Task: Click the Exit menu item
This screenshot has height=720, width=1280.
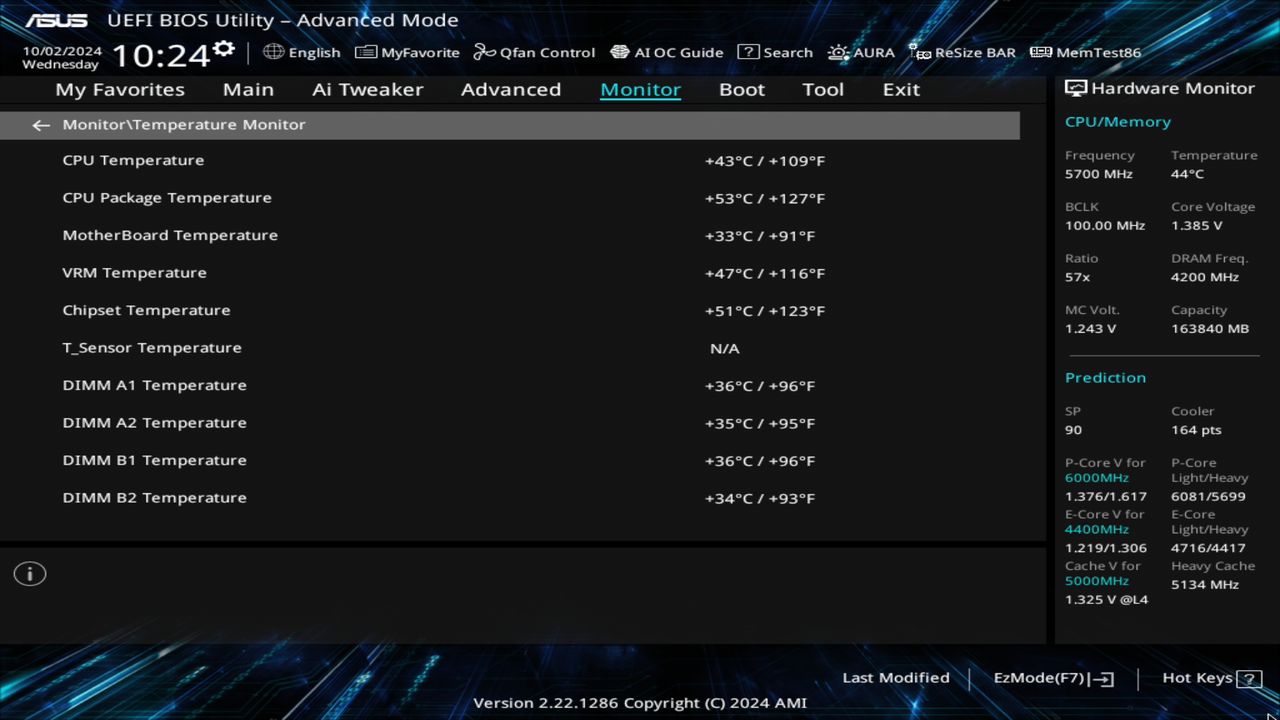Action: (900, 89)
